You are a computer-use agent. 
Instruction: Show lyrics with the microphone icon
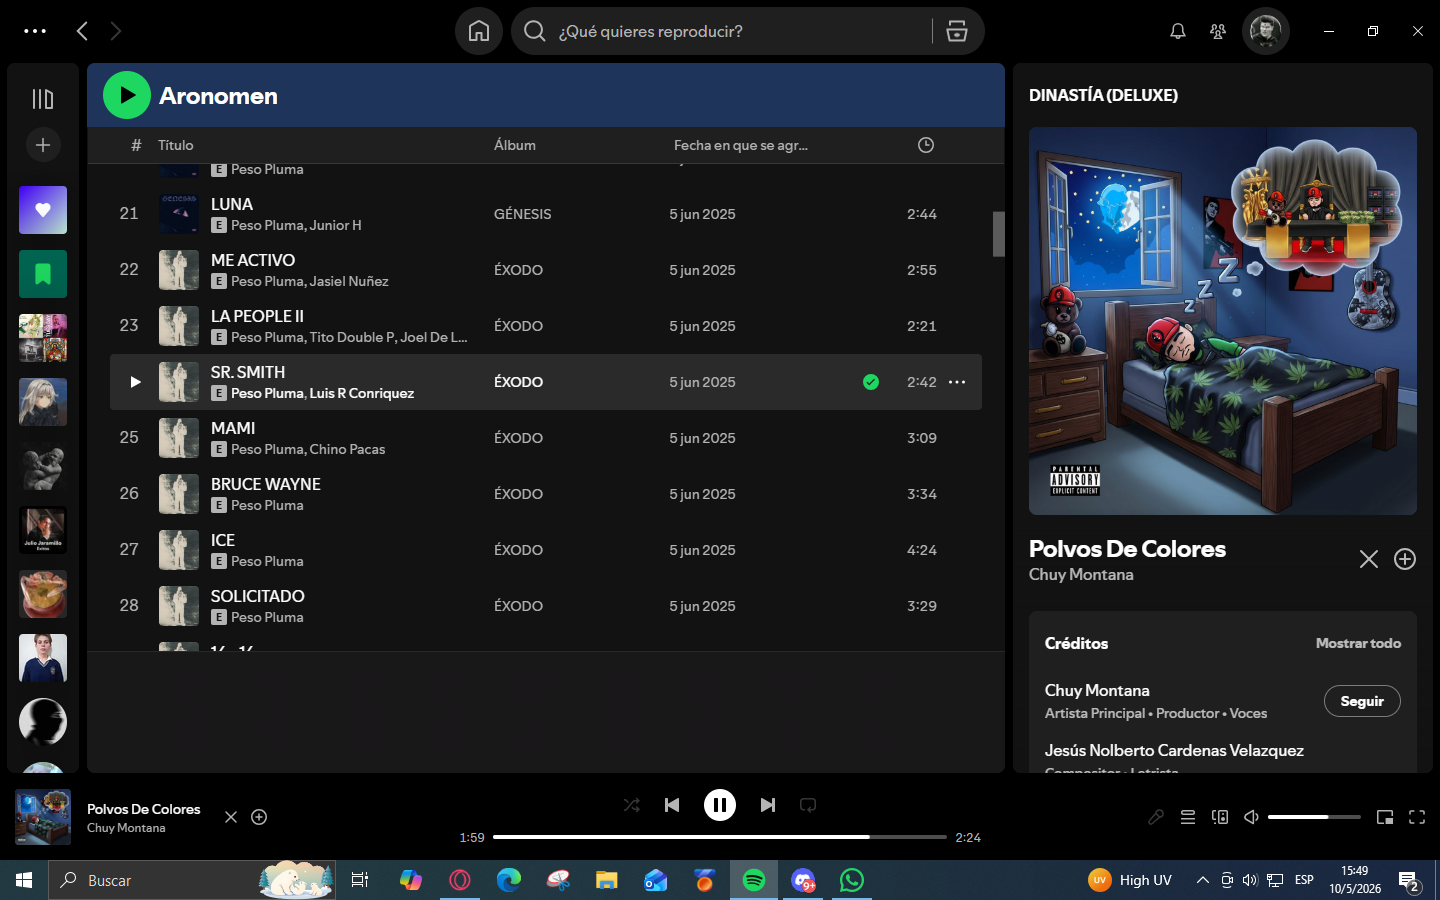pos(1156,817)
